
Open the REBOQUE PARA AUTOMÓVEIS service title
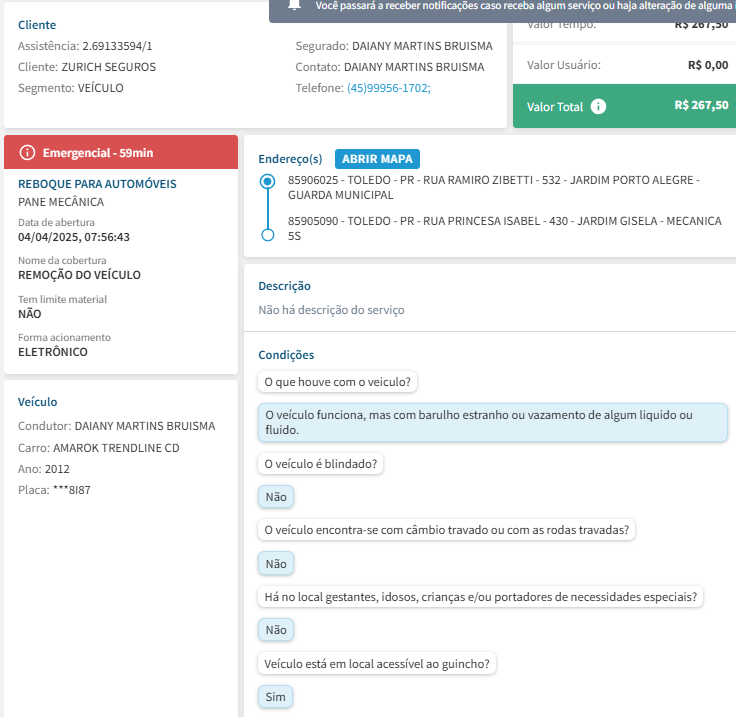click(x=97, y=184)
